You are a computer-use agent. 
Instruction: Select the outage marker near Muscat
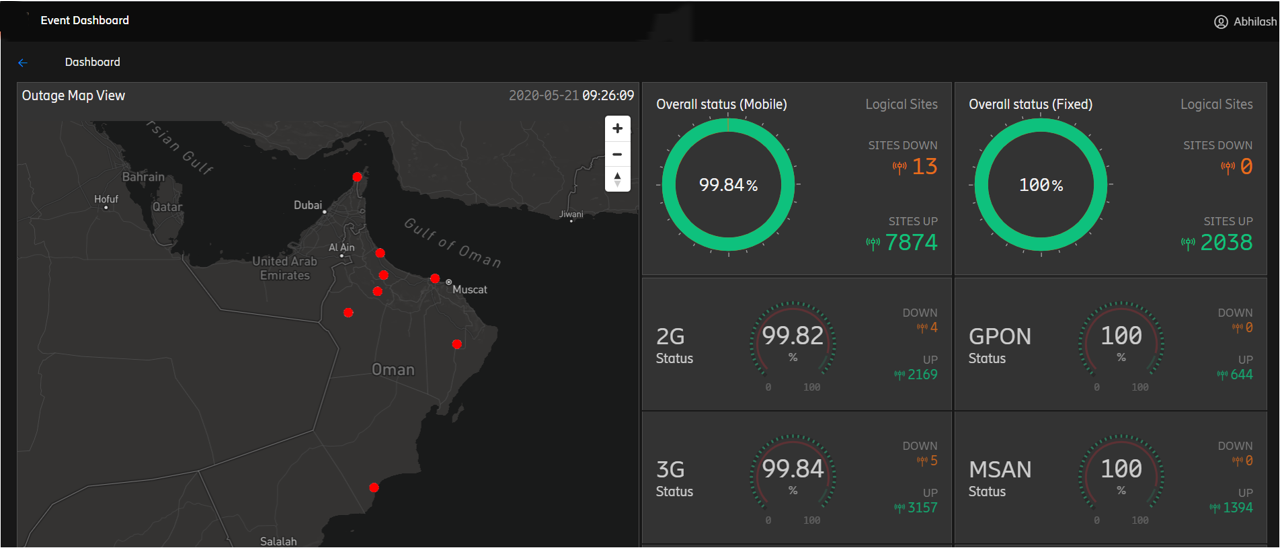[x=435, y=279]
